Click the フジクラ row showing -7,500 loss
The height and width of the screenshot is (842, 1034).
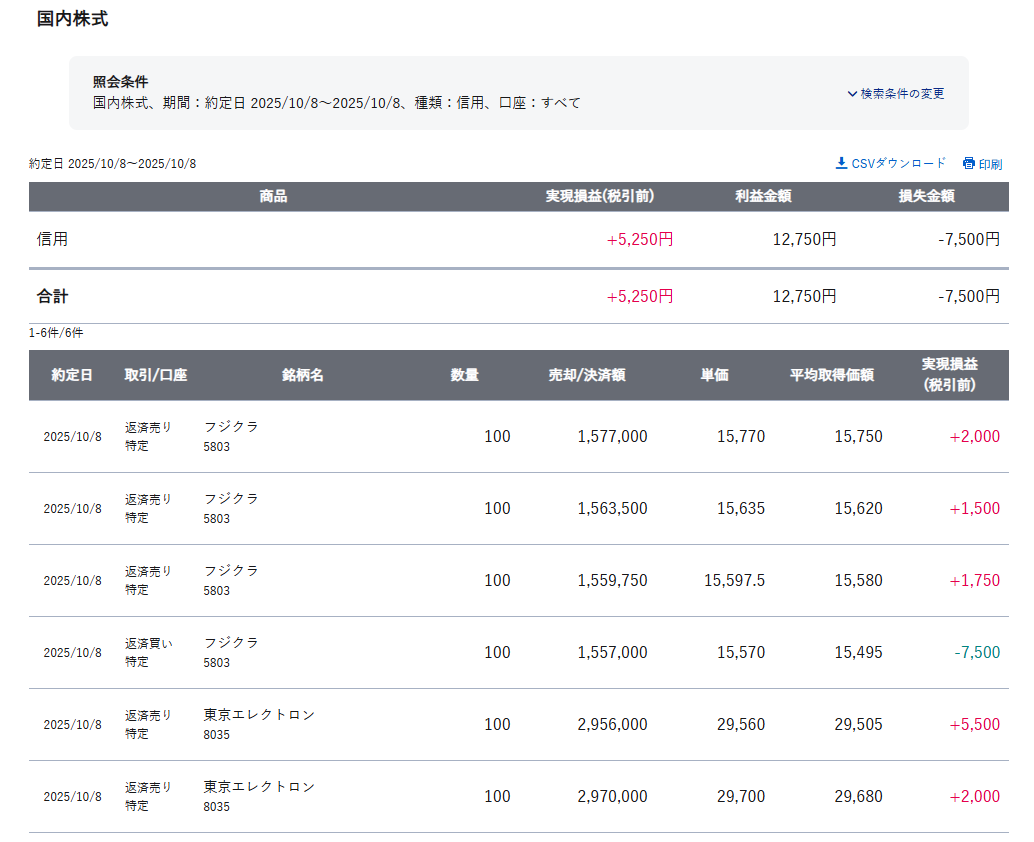click(x=231, y=643)
